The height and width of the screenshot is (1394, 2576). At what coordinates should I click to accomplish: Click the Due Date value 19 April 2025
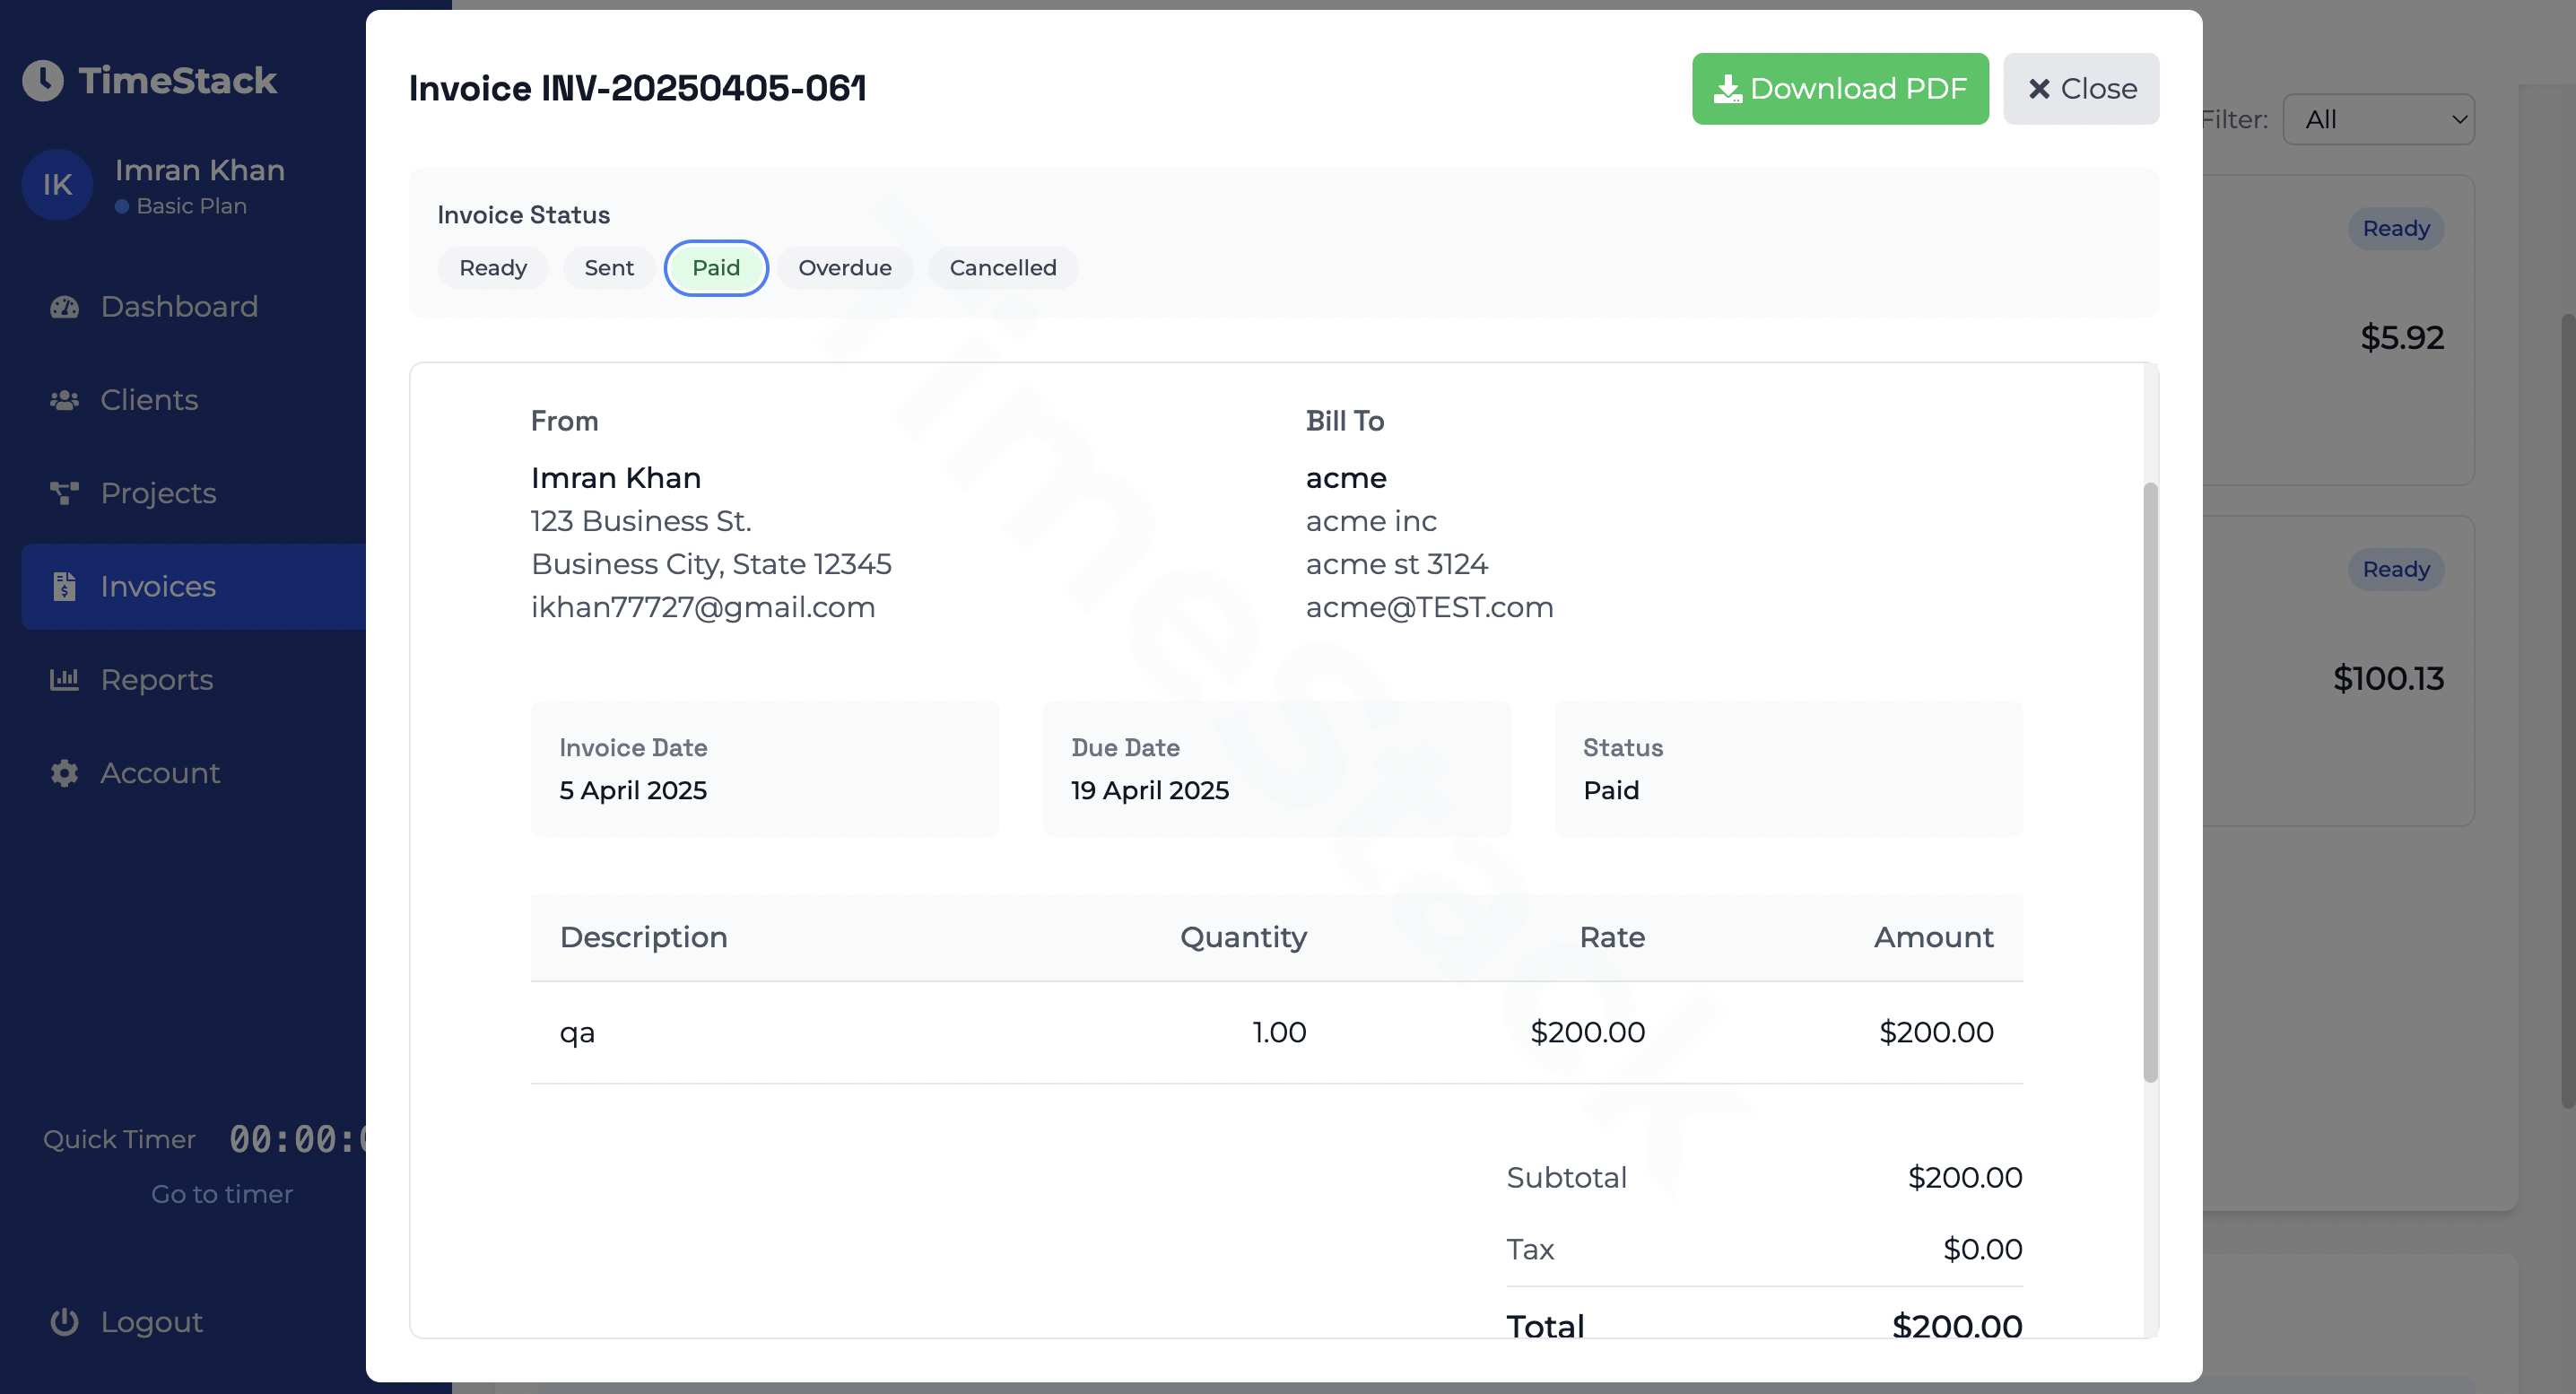(1150, 791)
